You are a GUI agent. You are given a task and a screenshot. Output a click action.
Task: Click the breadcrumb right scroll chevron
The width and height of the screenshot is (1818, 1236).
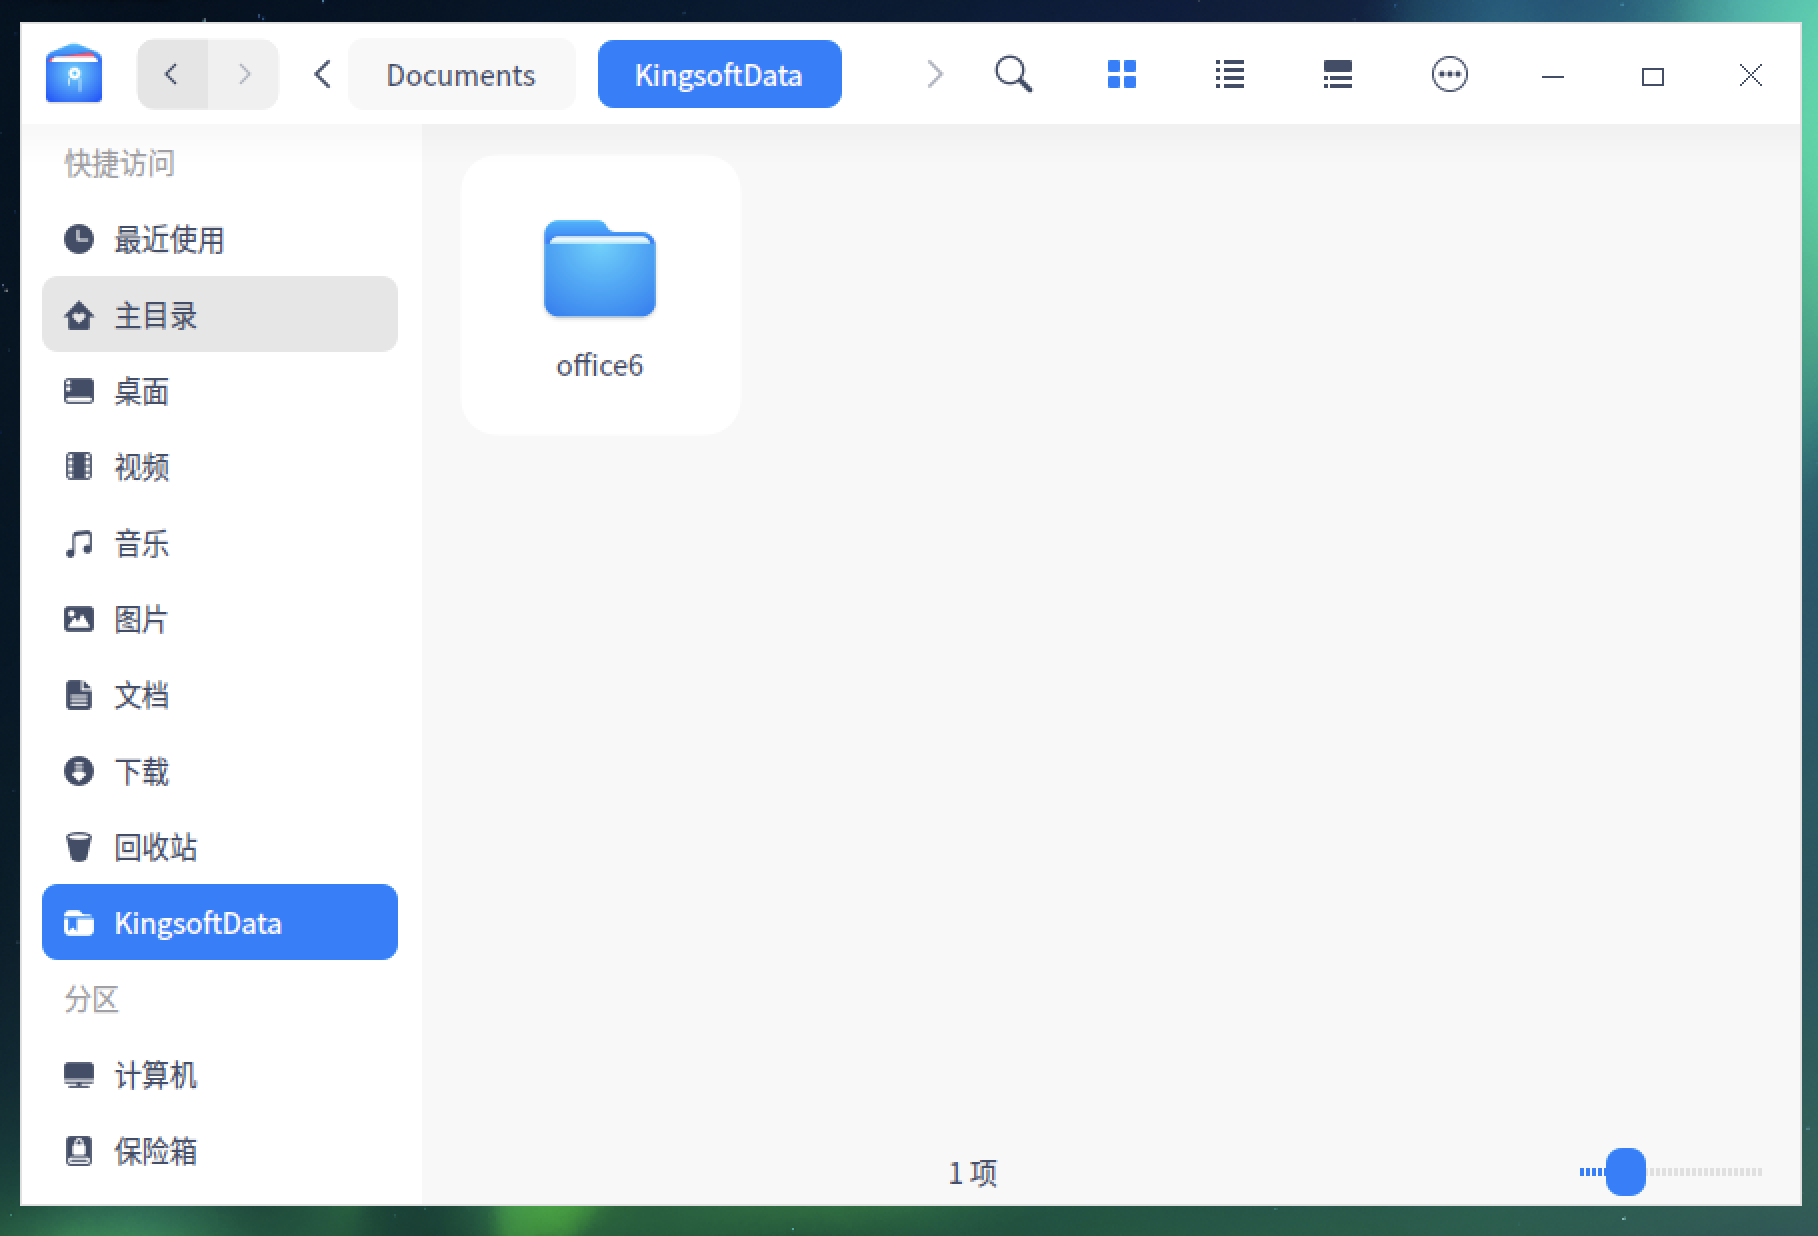[935, 74]
